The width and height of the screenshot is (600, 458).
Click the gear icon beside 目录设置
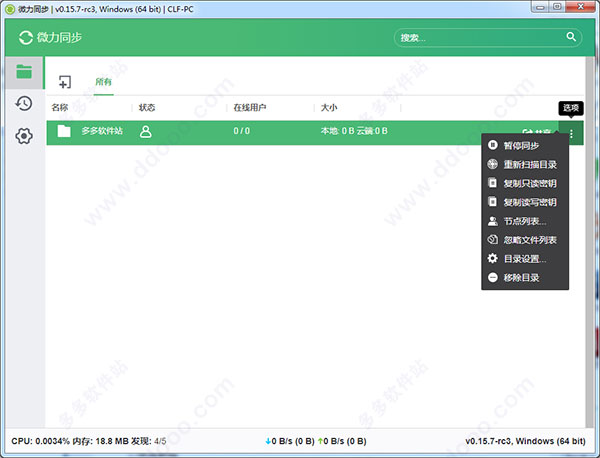click(492, 258)
